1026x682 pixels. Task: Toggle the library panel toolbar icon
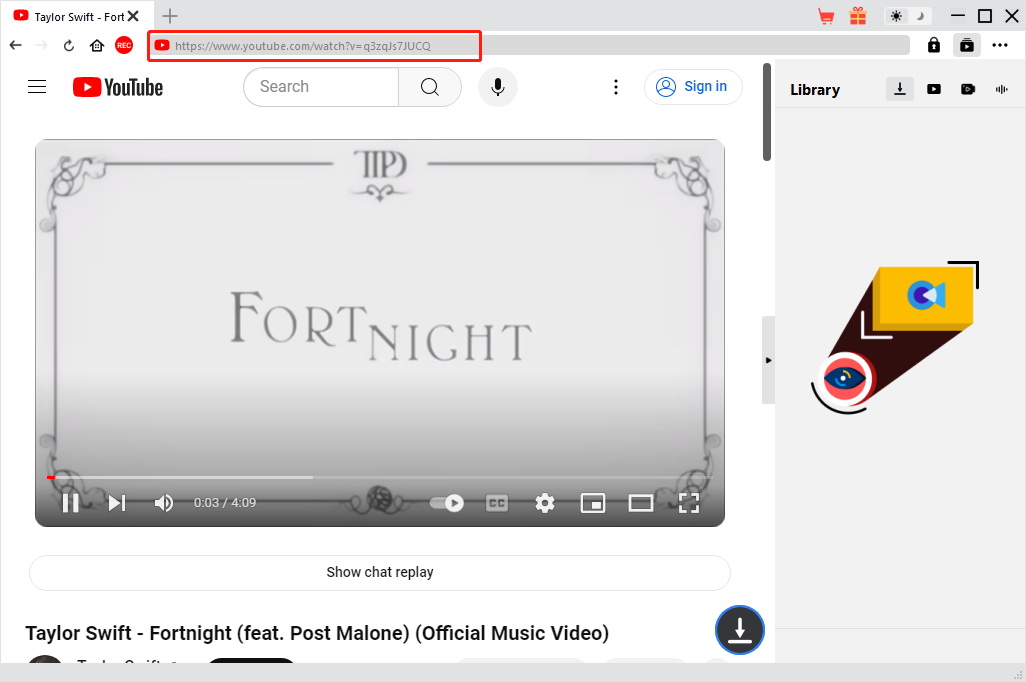coord(966,45)
